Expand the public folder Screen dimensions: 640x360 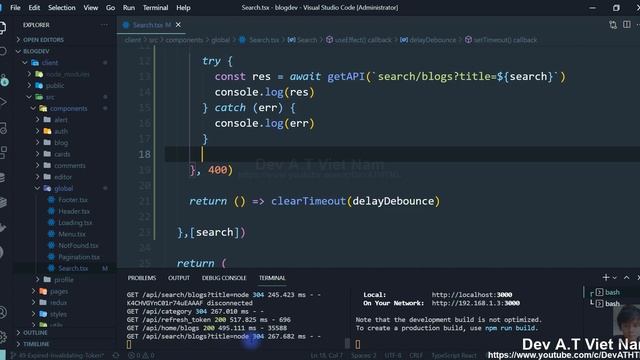click(x=55, y=85)
